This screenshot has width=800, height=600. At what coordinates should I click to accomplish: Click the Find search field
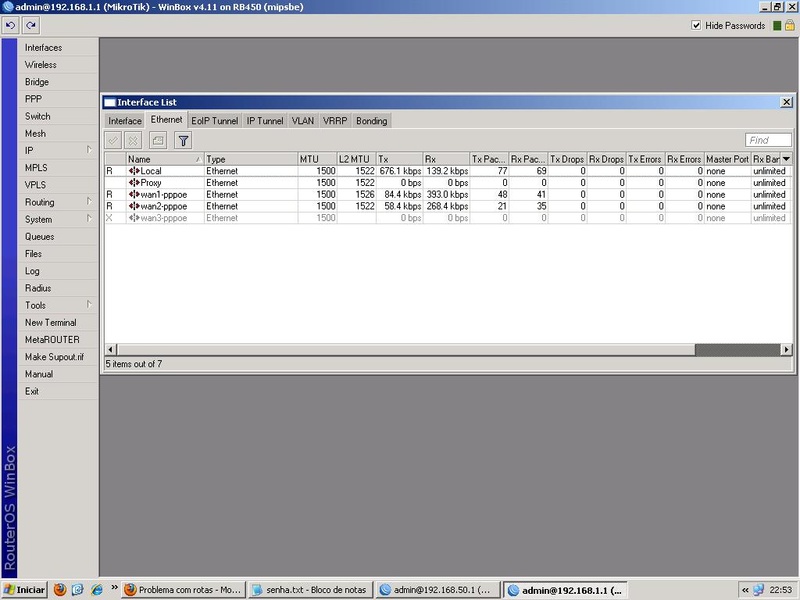tap(768, 140)
